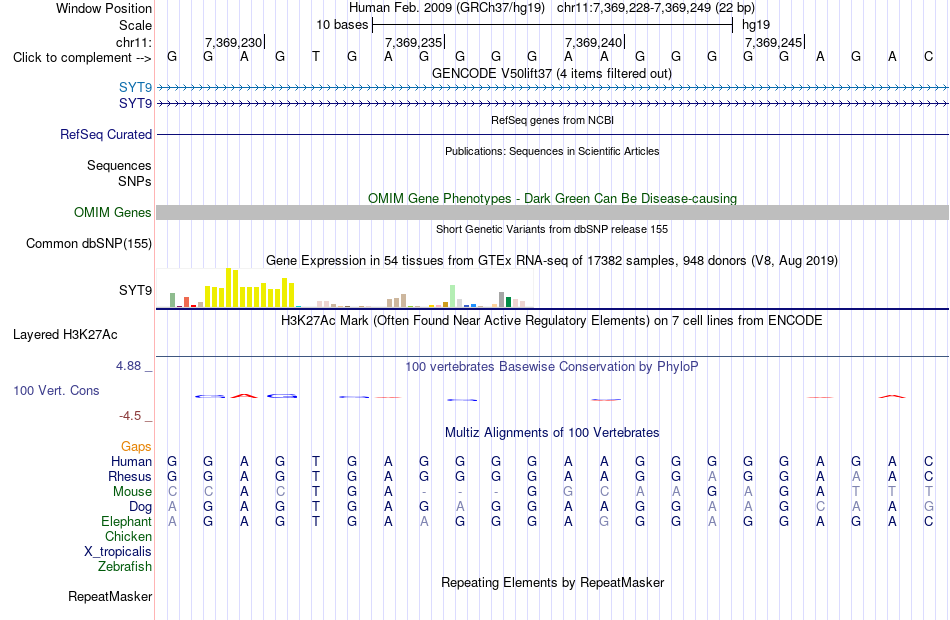This screenshot has height=620, width=950.
Task: Open the 'RefSeq Curated' track label
Action: coord(105,135)
